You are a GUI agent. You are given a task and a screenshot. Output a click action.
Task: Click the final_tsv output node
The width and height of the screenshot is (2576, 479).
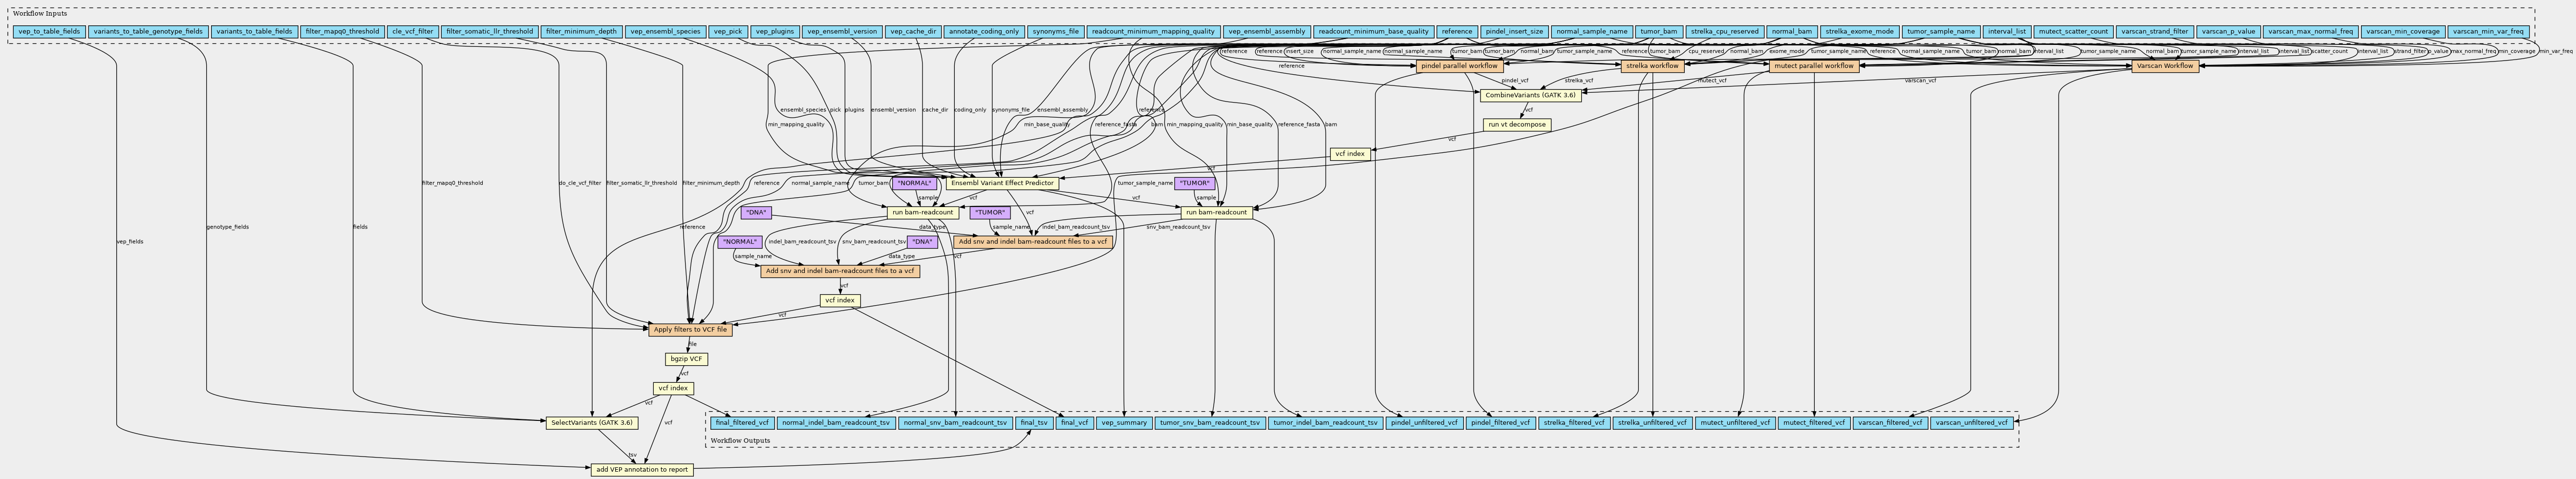click(1034, 423)
